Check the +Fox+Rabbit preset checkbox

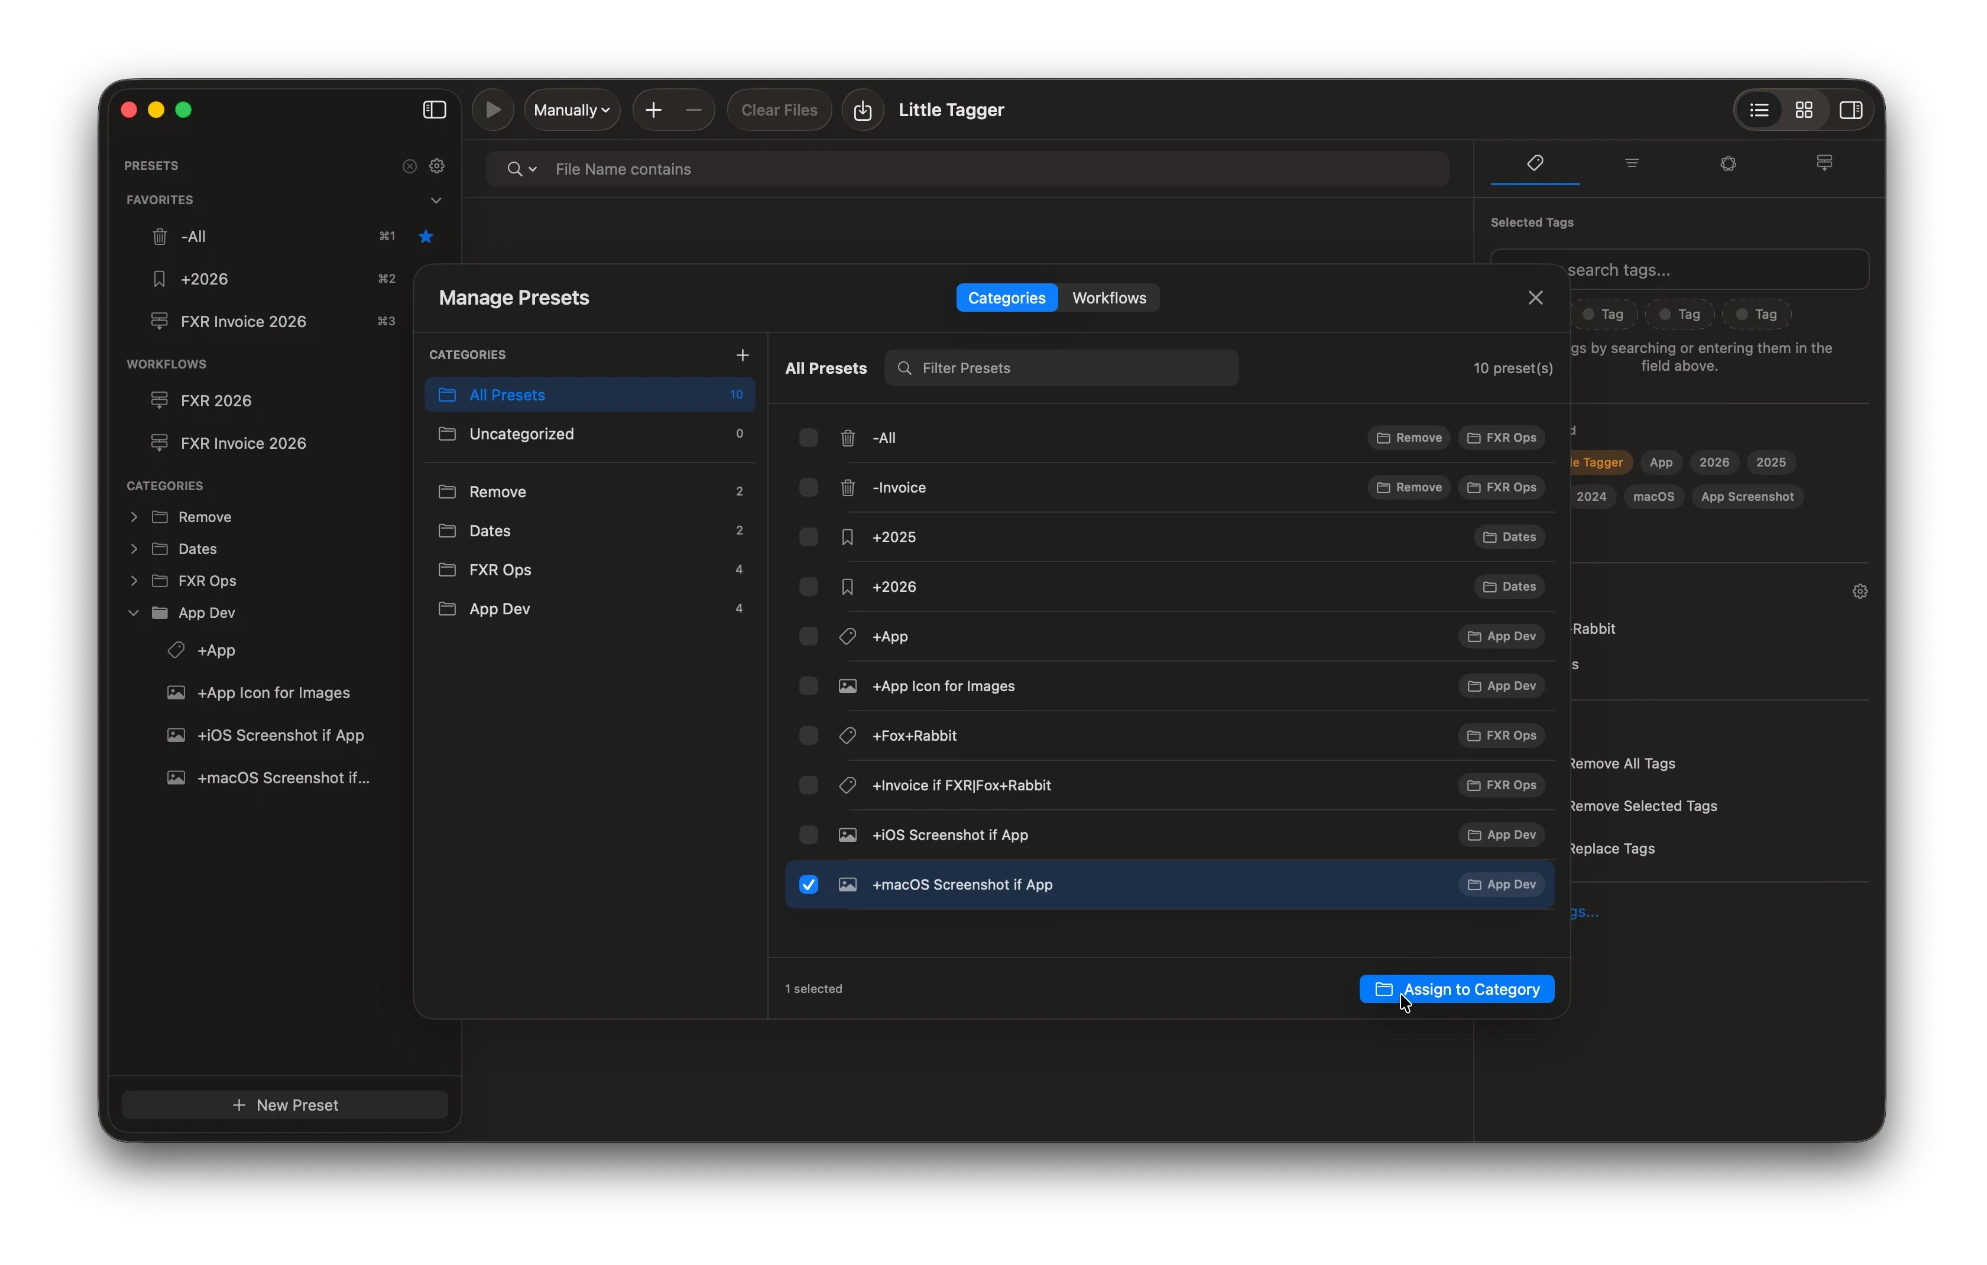coord(809,736)
